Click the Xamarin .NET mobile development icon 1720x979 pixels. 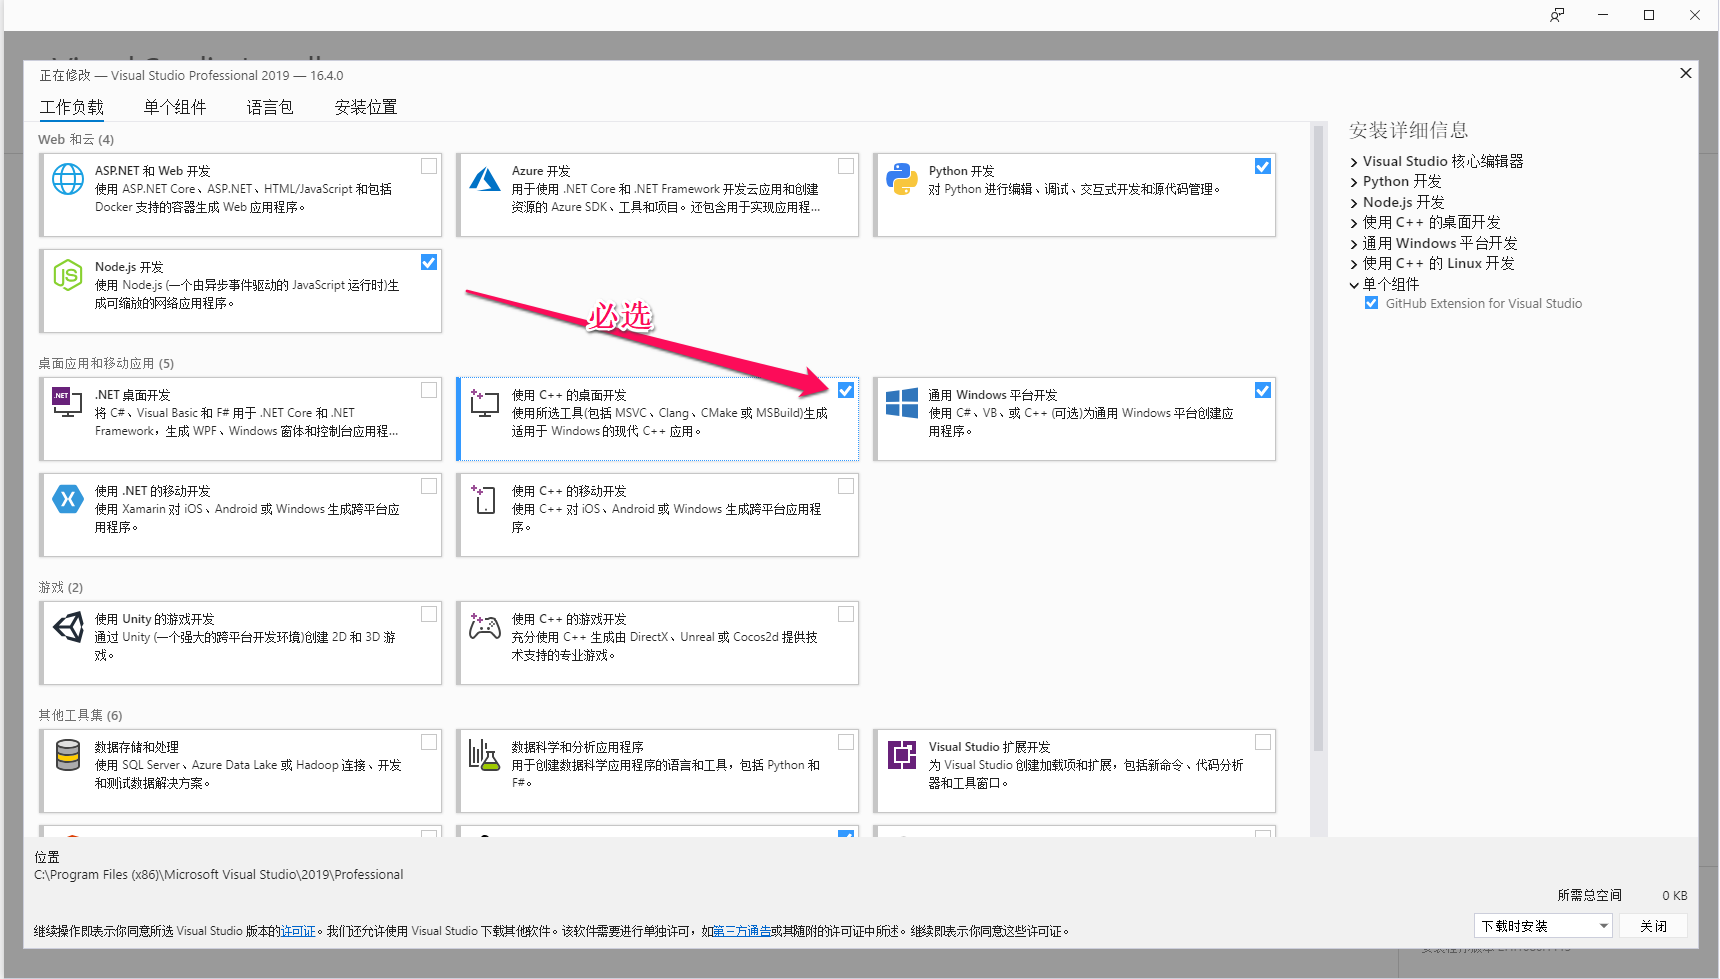click(68, 499)
